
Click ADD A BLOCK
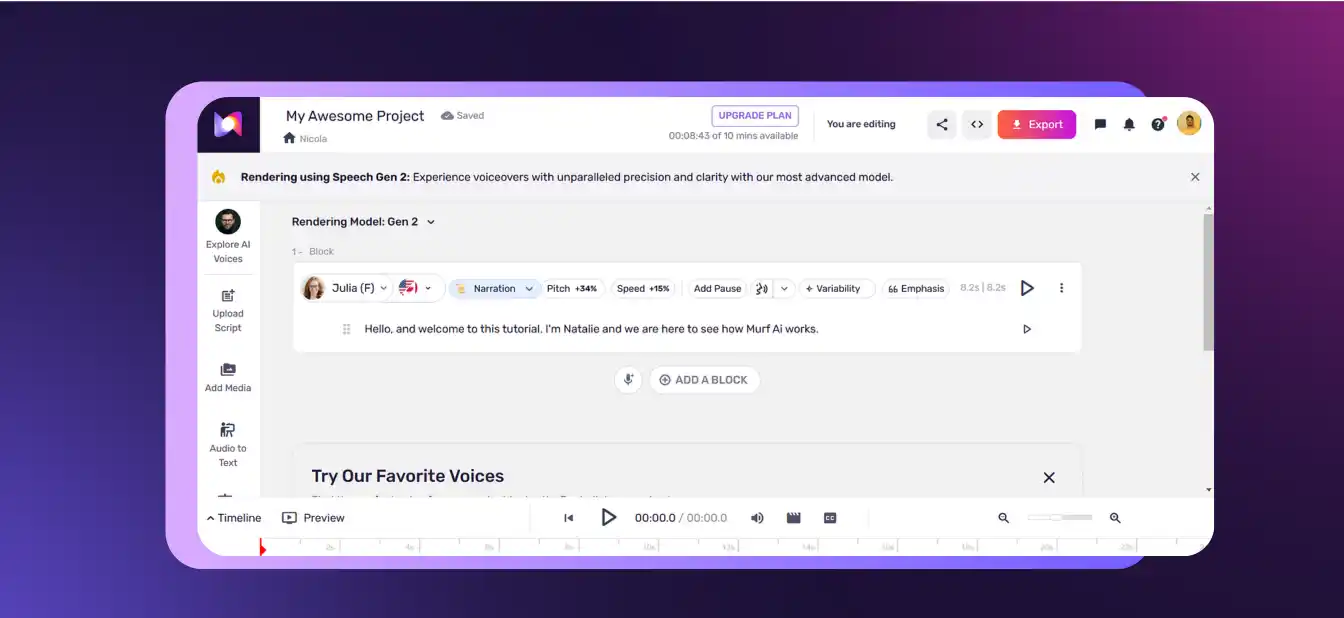pos(704,380)
